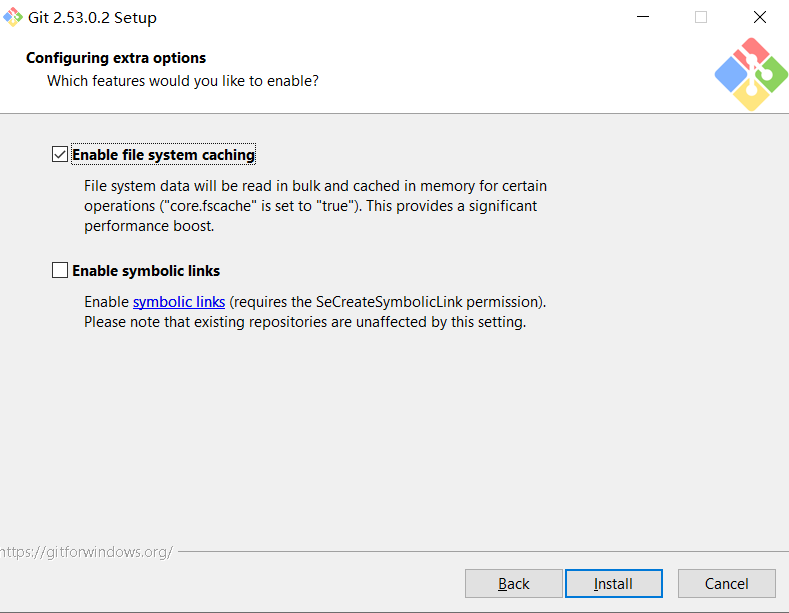Go back with the Back button
This screenshot has width=789, height=613.
[x=513, y=583]
